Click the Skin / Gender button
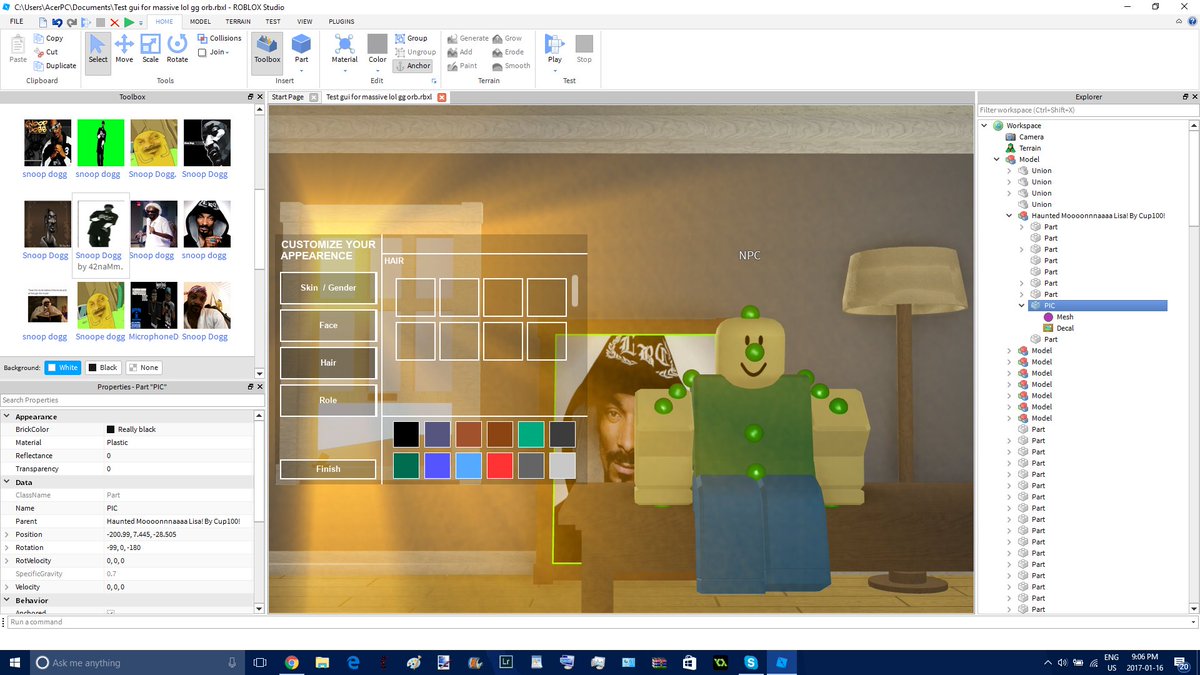The width and height of the screenshot is (1200, 675). 328,288
